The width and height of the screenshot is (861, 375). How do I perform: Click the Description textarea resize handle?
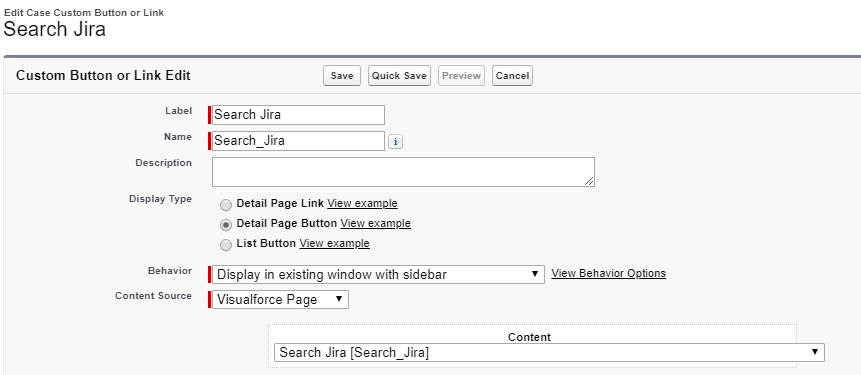click(x=589, y=181)
